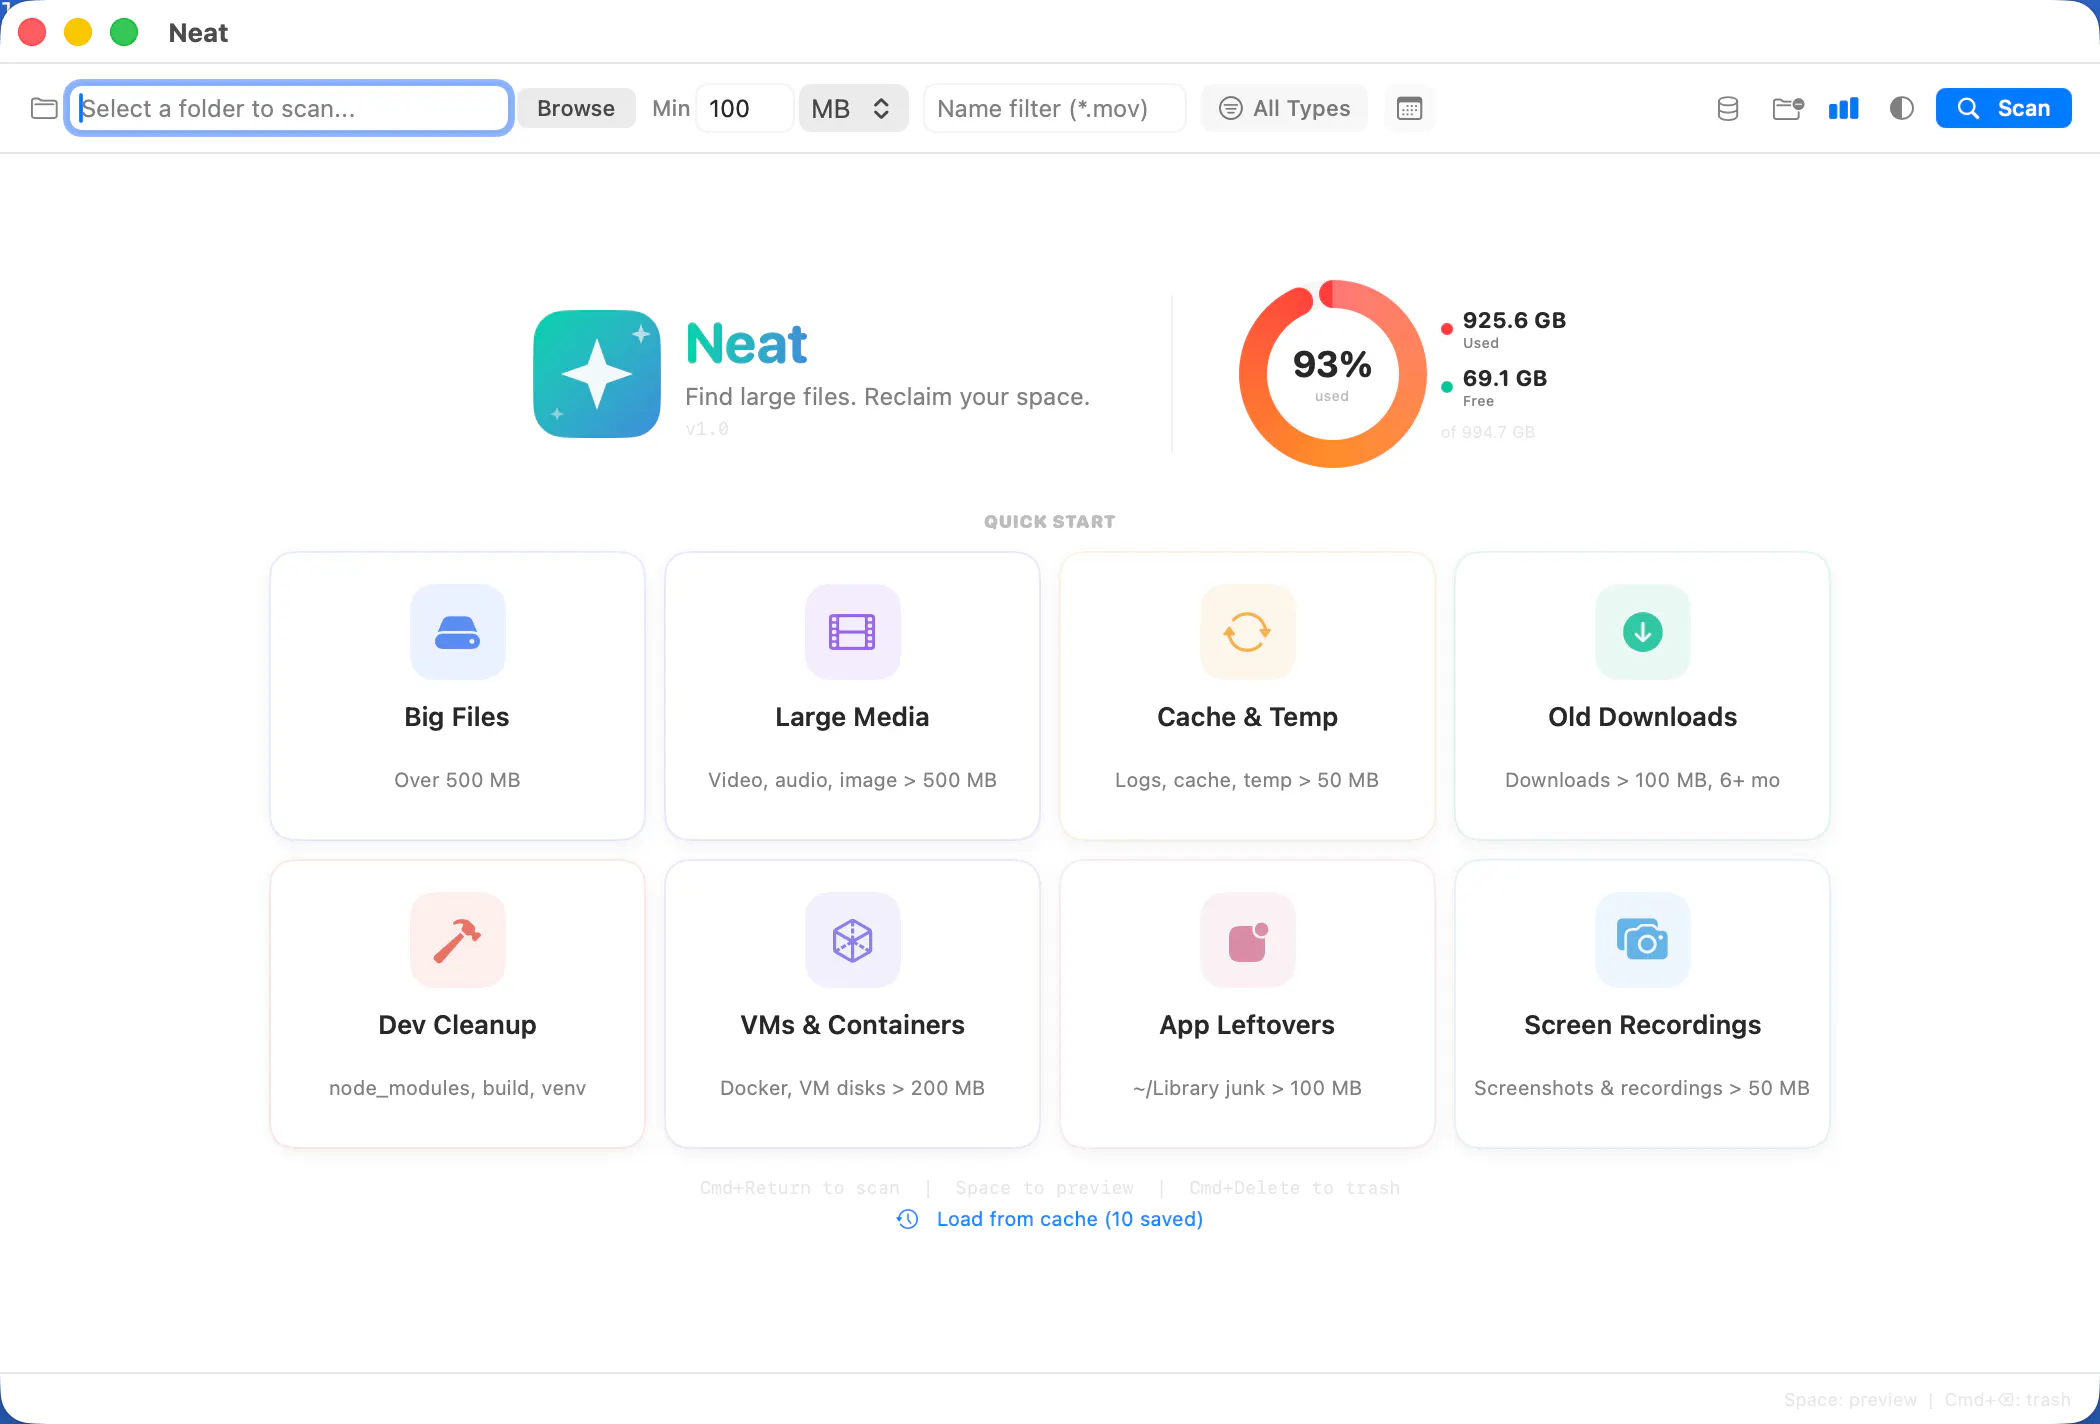Start scan with the Scan button

[x=2003, y=108]
